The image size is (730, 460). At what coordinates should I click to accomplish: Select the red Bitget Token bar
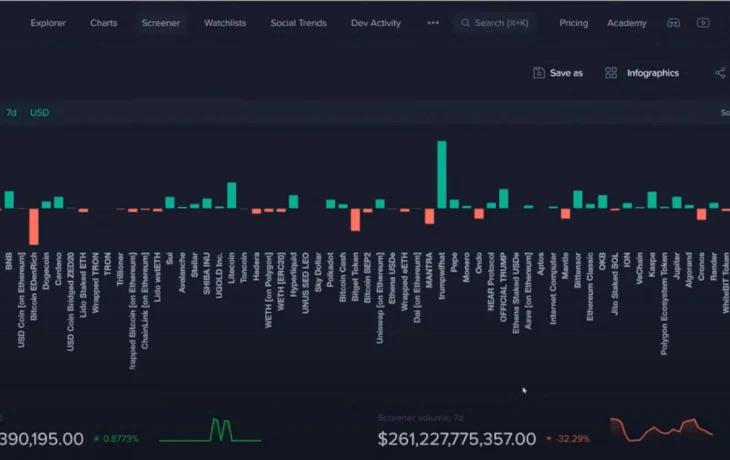point(355,220)
